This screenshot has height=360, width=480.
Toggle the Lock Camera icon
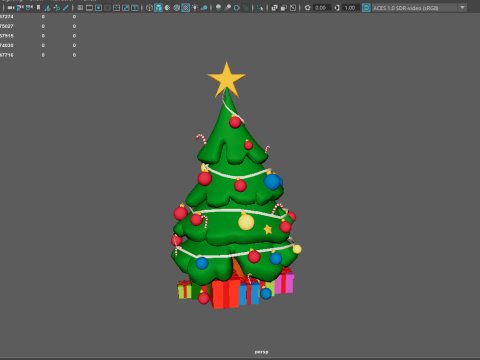[20, 8]
